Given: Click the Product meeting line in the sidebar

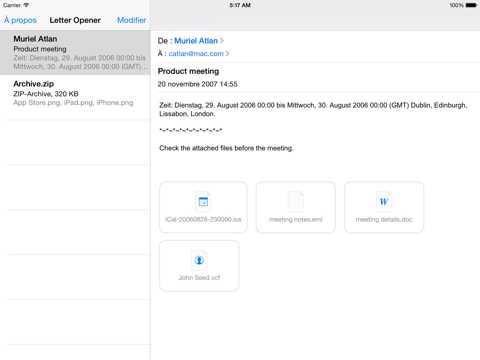Looking at the screenshot, I should click(40, 49).
